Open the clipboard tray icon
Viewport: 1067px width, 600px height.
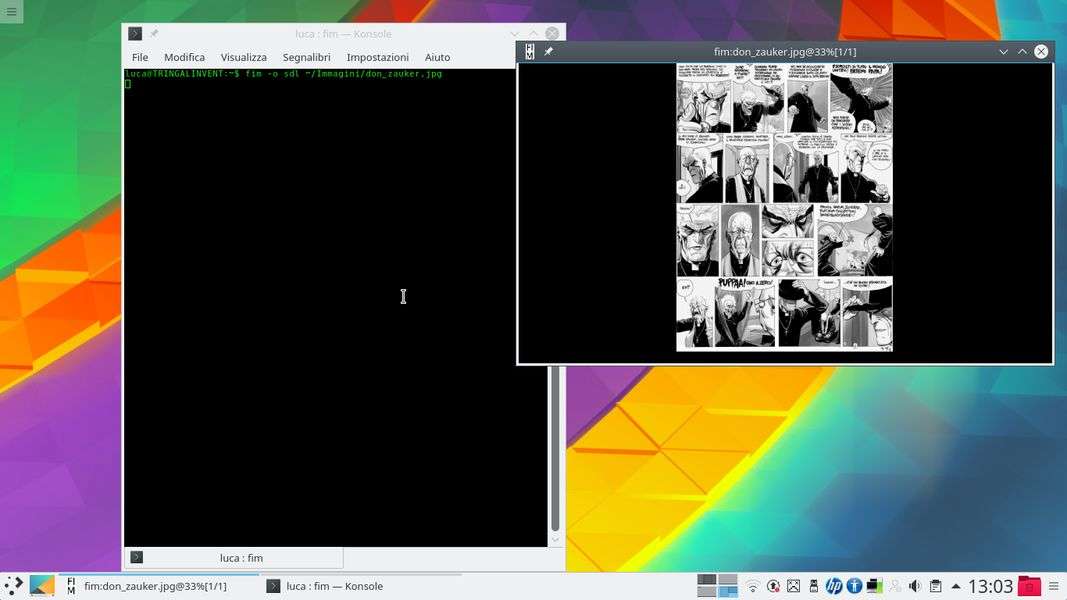[x=936, y=586]
